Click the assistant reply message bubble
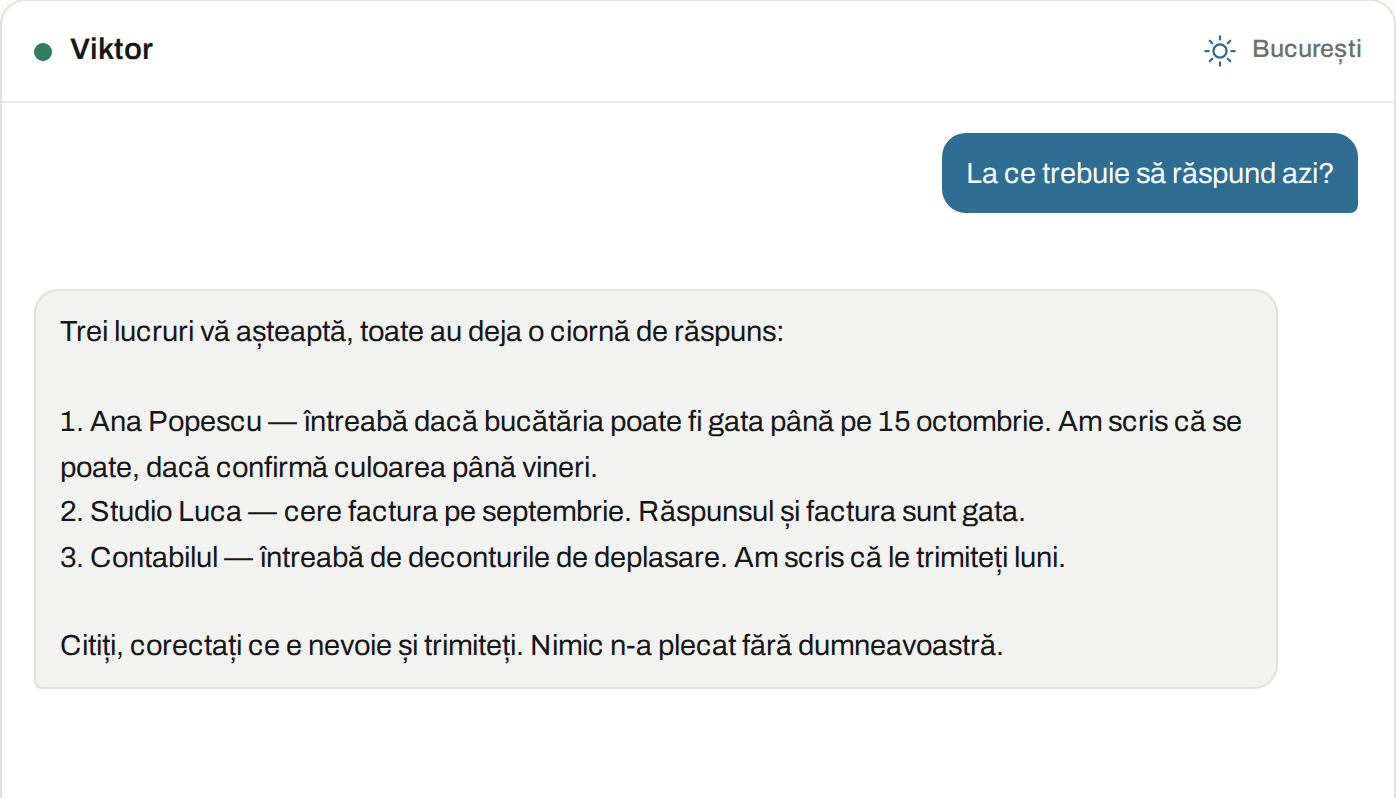Screen dimensions: 1396x798 (656, 489)
